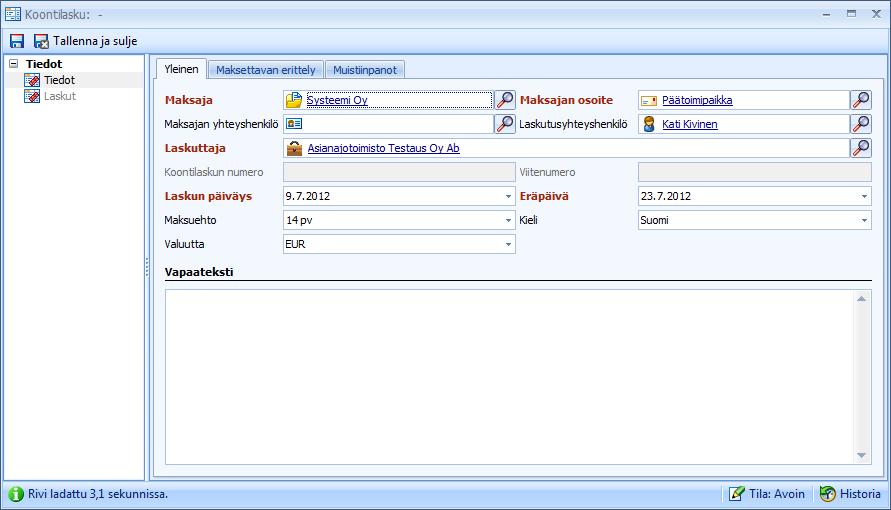The image size is (891, 510).
Task: Collapse the Tiedot tree root node
Action: [14, 64]
